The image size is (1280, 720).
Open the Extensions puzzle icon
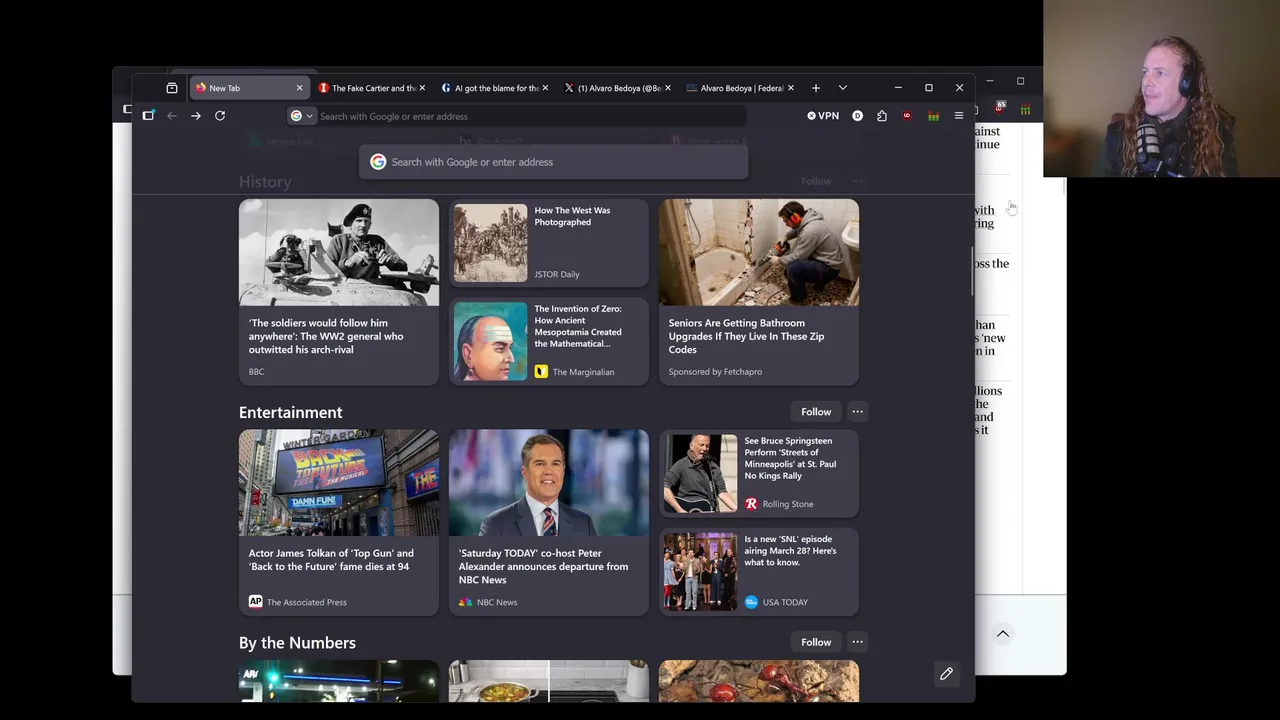pos(882,116)
